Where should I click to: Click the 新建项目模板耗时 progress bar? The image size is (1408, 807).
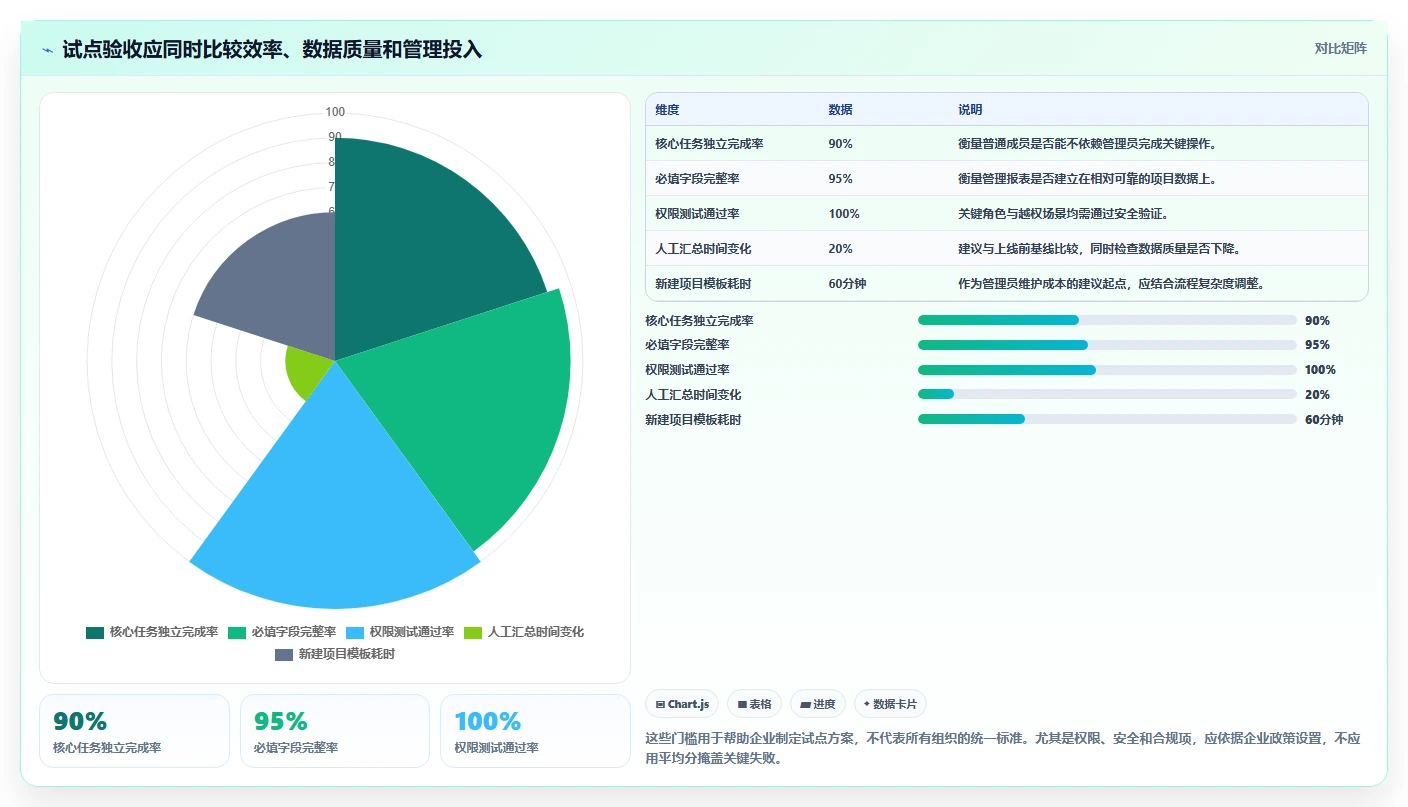(1107, 419)
